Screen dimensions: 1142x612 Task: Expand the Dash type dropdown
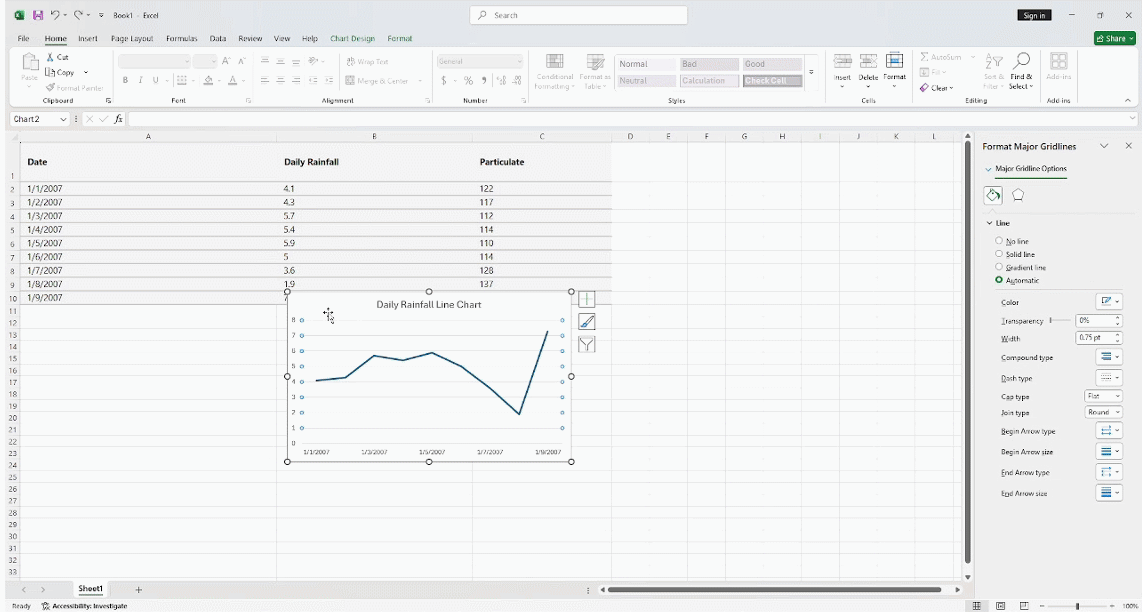1107,377
